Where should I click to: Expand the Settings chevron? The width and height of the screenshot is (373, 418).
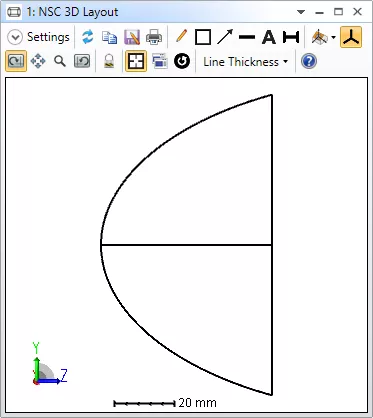(x=15, y=37)
